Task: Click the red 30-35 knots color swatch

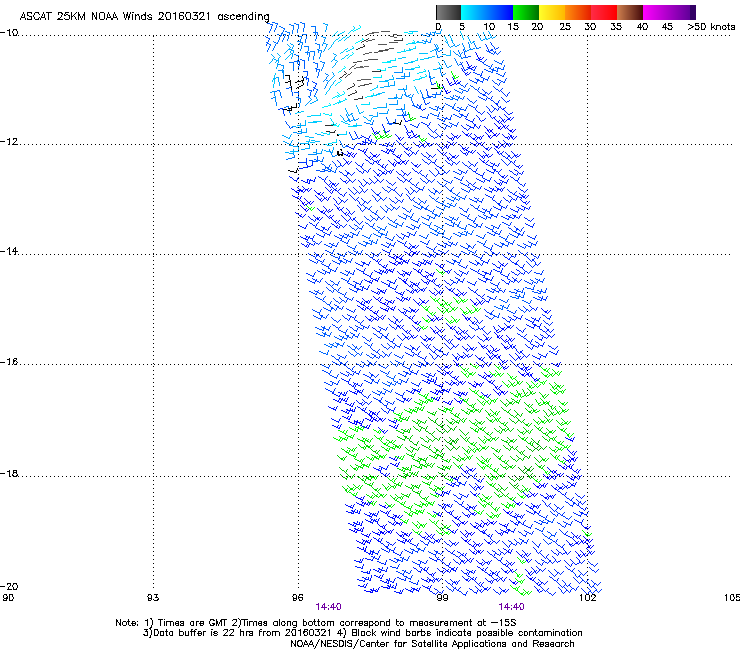Action: [604, 12]
